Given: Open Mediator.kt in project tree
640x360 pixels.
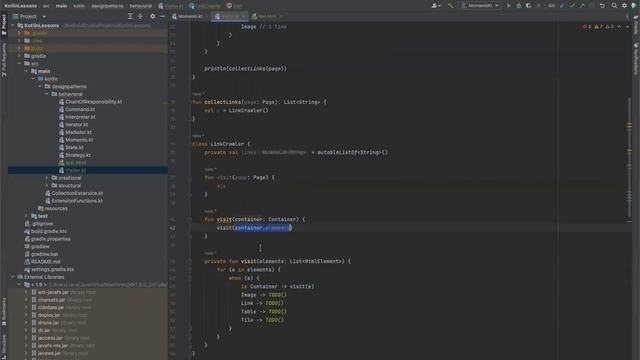Looking at the screenshot, I should click(78, 132).
